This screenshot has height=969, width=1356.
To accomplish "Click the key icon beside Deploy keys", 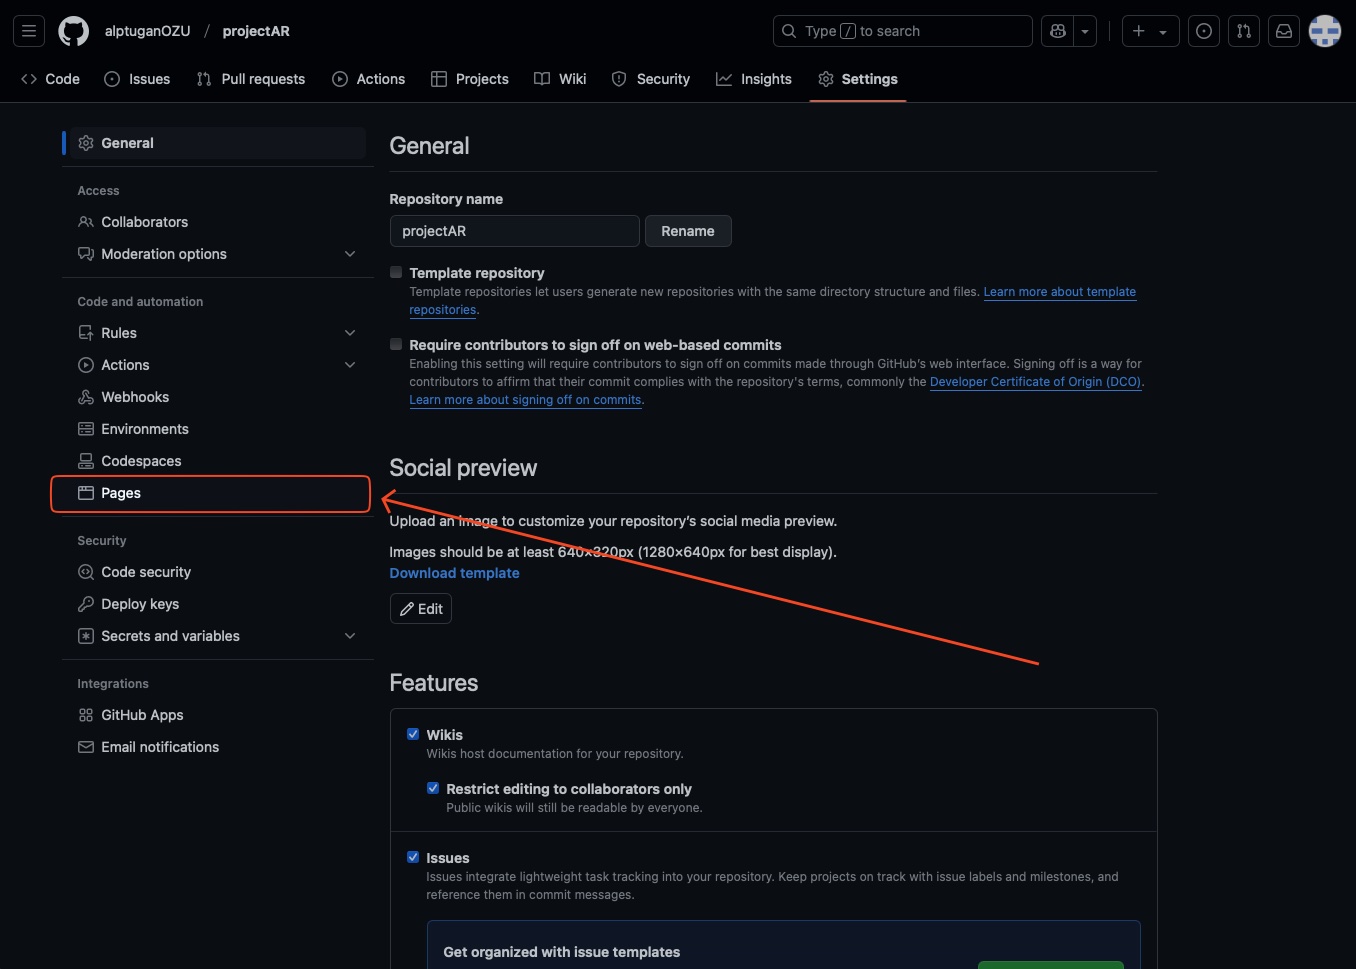I will [86, 604].
